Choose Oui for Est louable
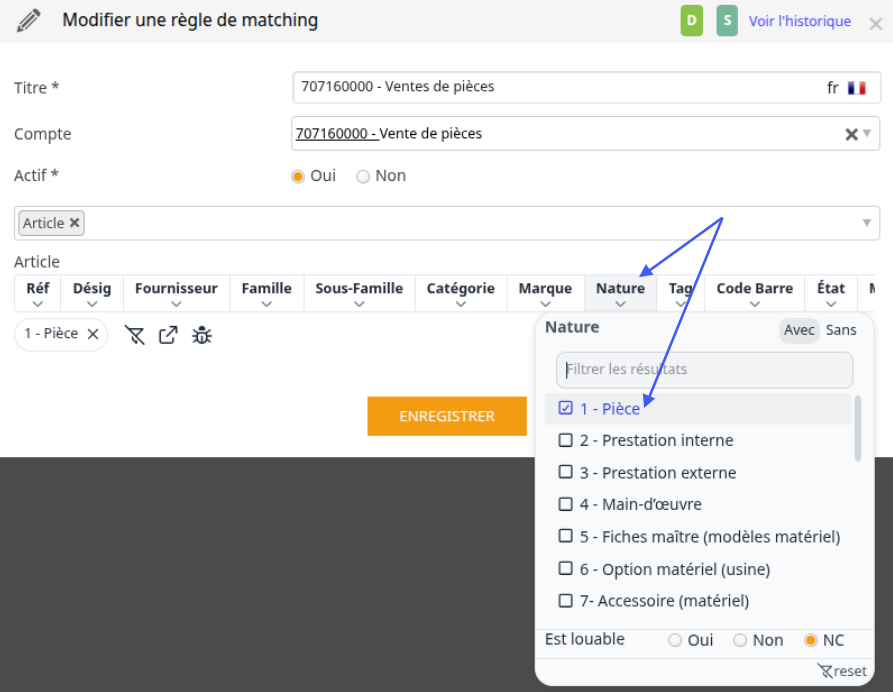This screenshot has height=692, width=893. (x=675, y=640)
